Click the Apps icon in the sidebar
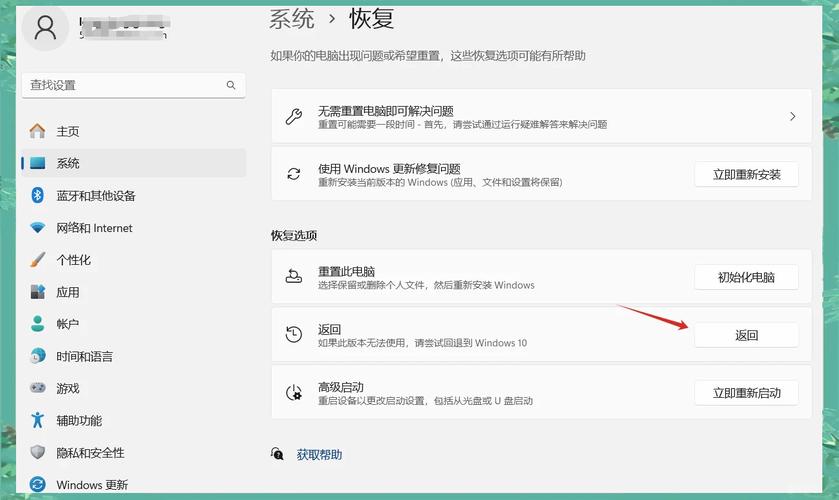 [37, 292]
